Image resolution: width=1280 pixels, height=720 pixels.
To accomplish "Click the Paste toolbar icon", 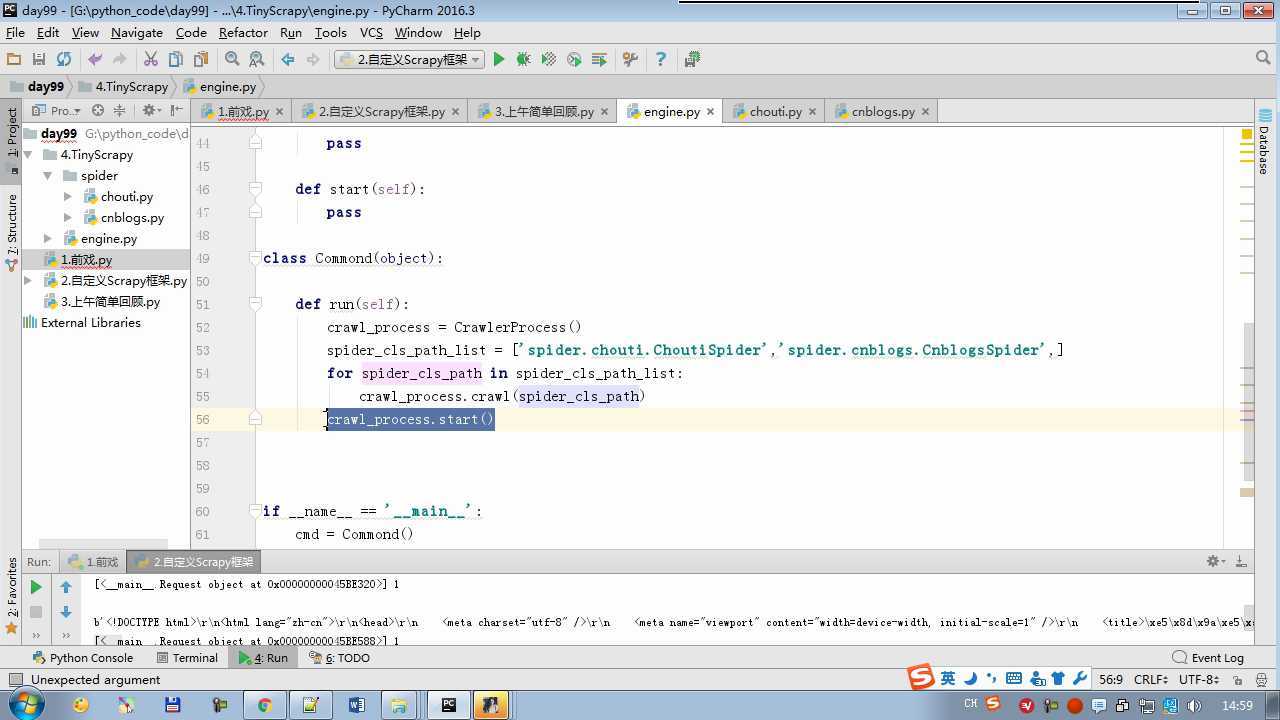I will tap(201, 60).
